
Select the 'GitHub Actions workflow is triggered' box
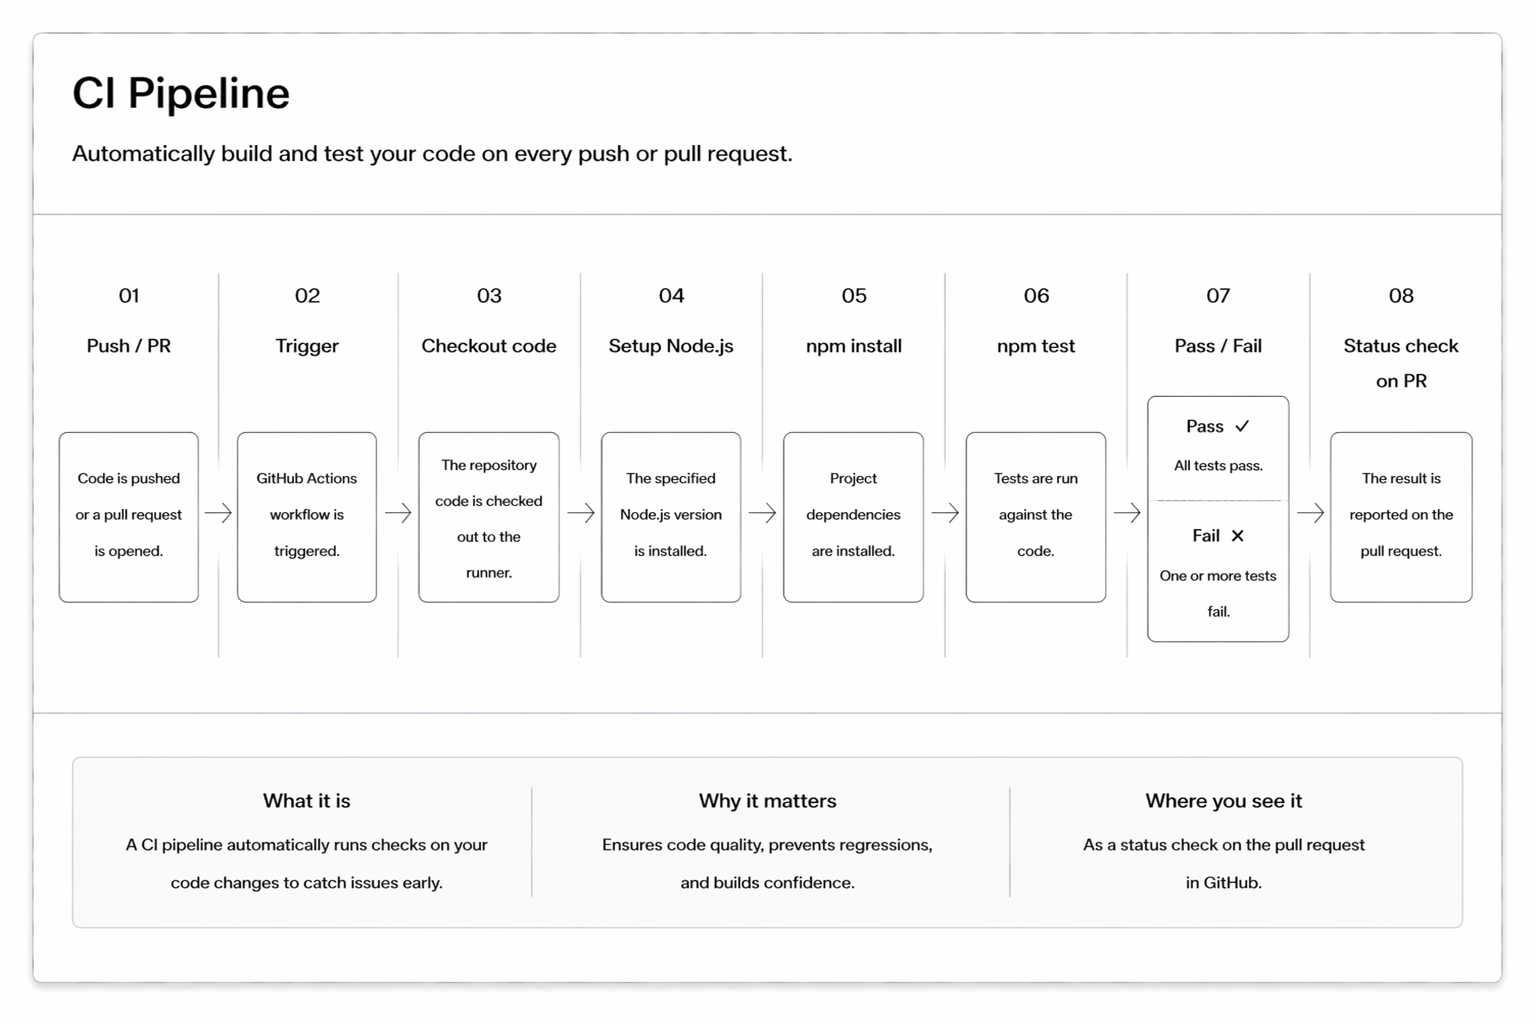coord(307,517)
